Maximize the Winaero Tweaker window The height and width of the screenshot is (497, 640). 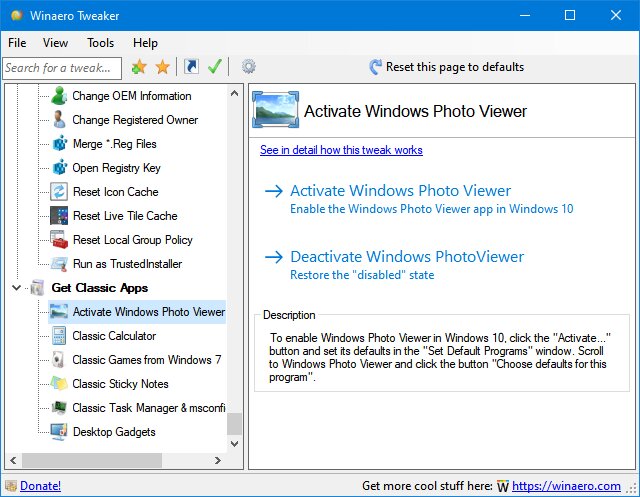(x=570, y=16)
